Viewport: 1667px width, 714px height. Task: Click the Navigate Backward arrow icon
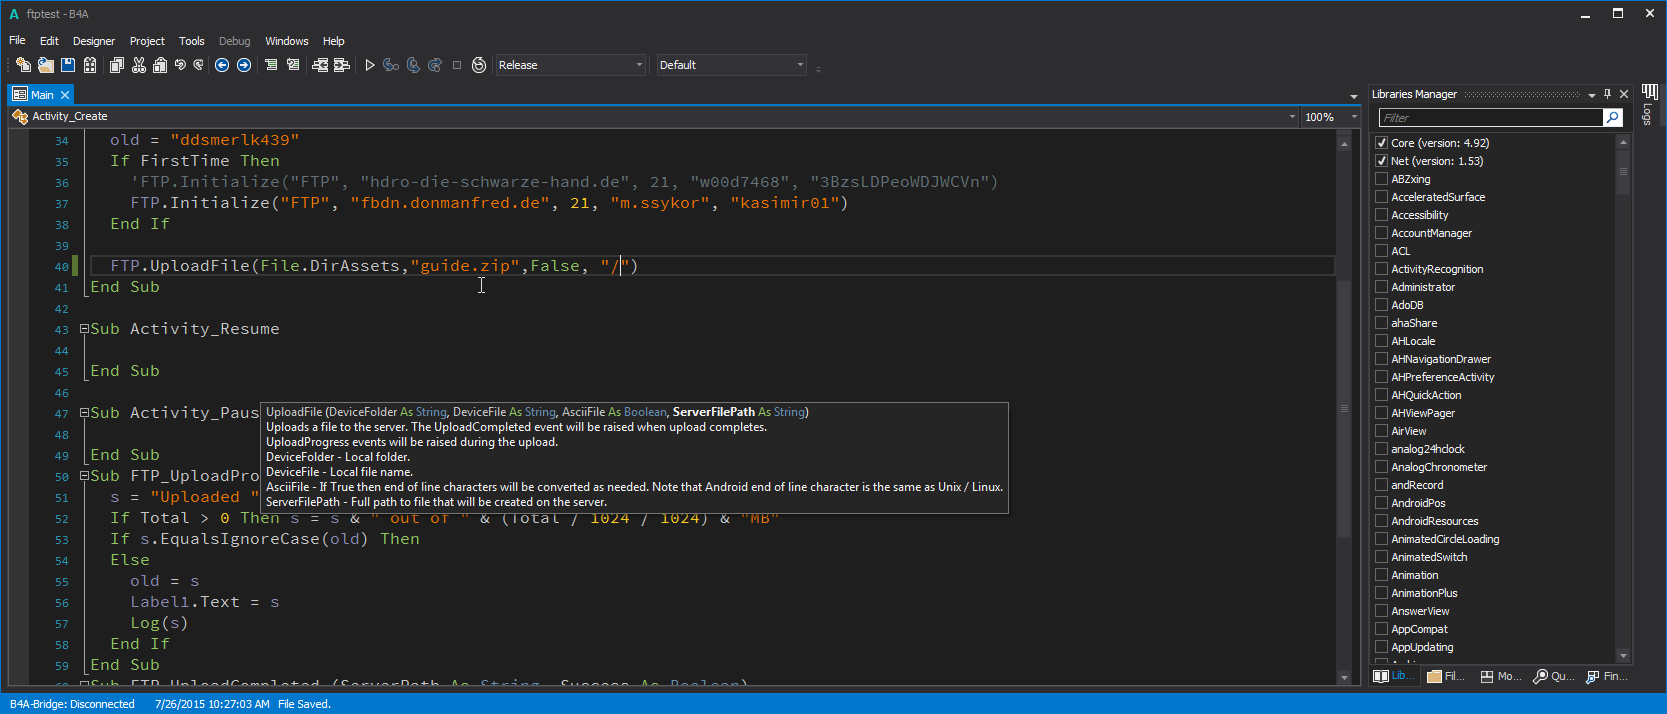(222, 65)
